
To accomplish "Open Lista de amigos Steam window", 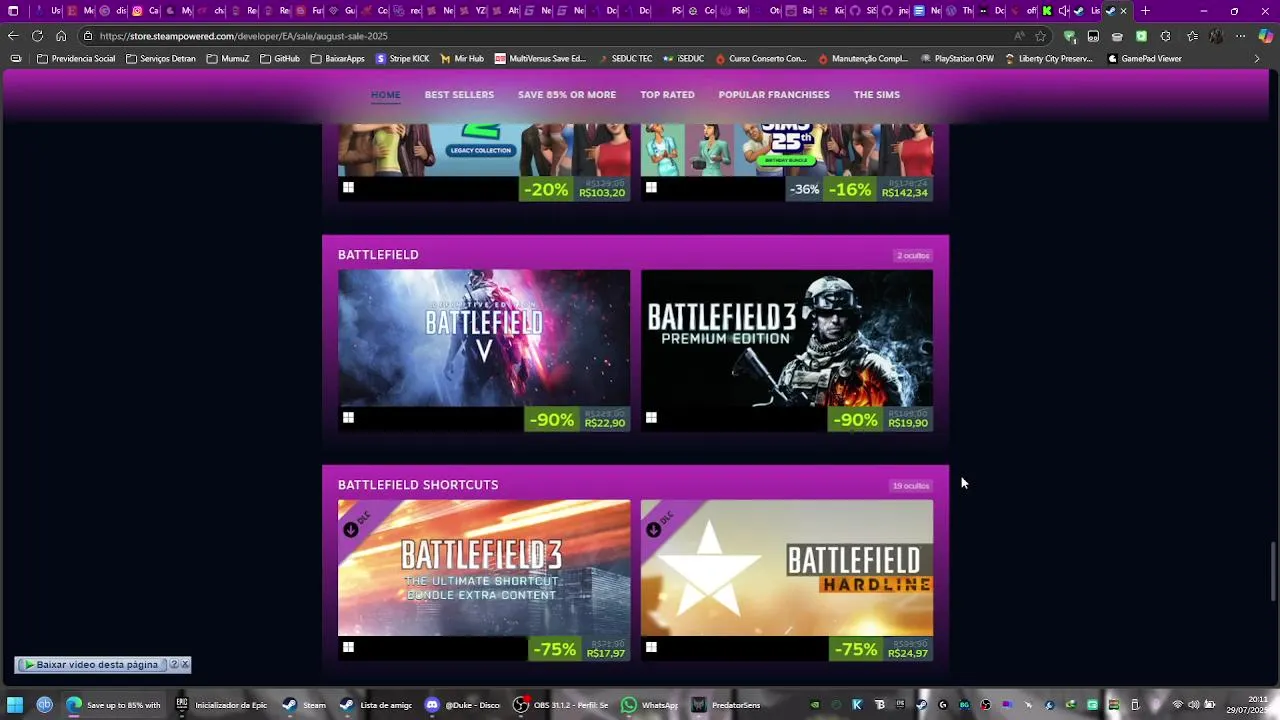I will [x=376, y=705].
